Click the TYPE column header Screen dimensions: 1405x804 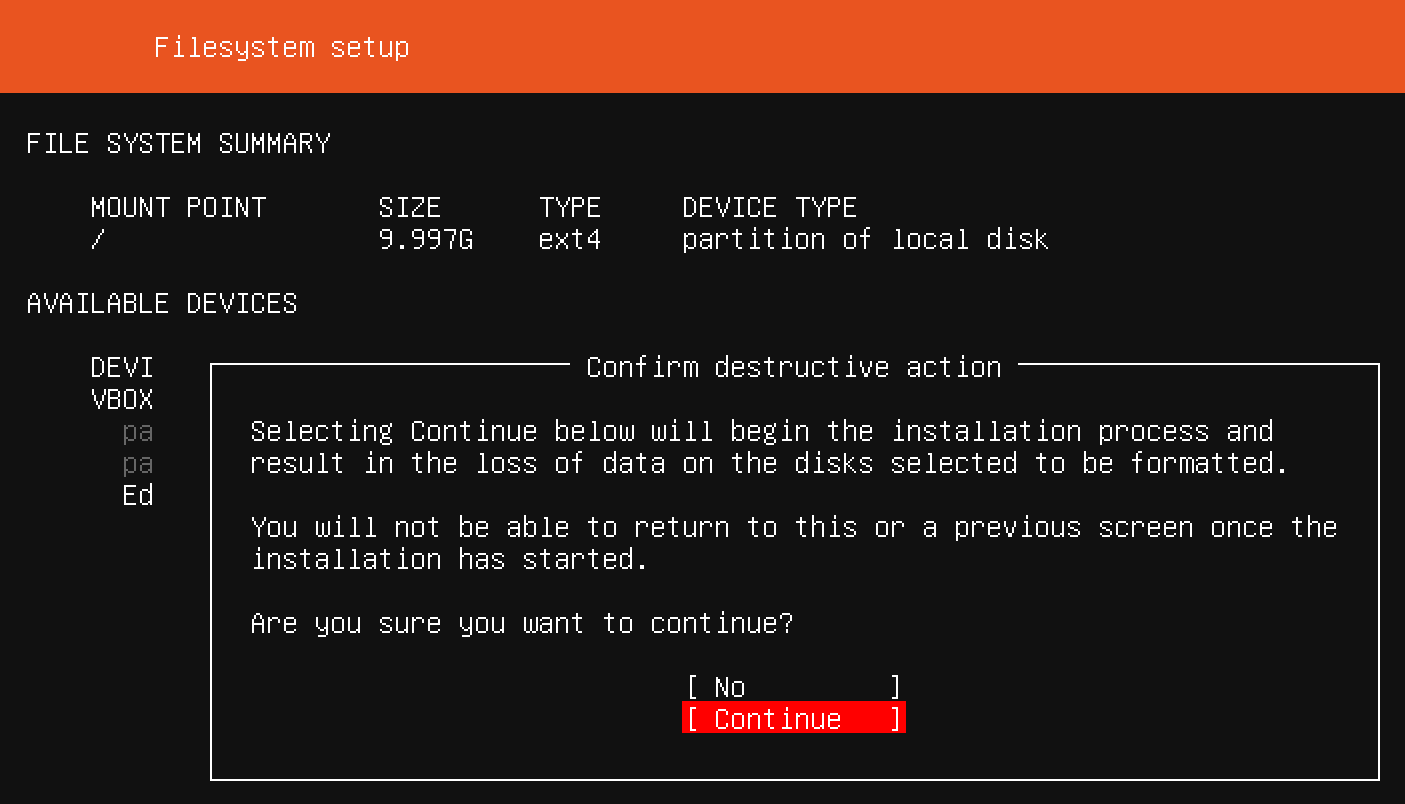tap(570, 207)
